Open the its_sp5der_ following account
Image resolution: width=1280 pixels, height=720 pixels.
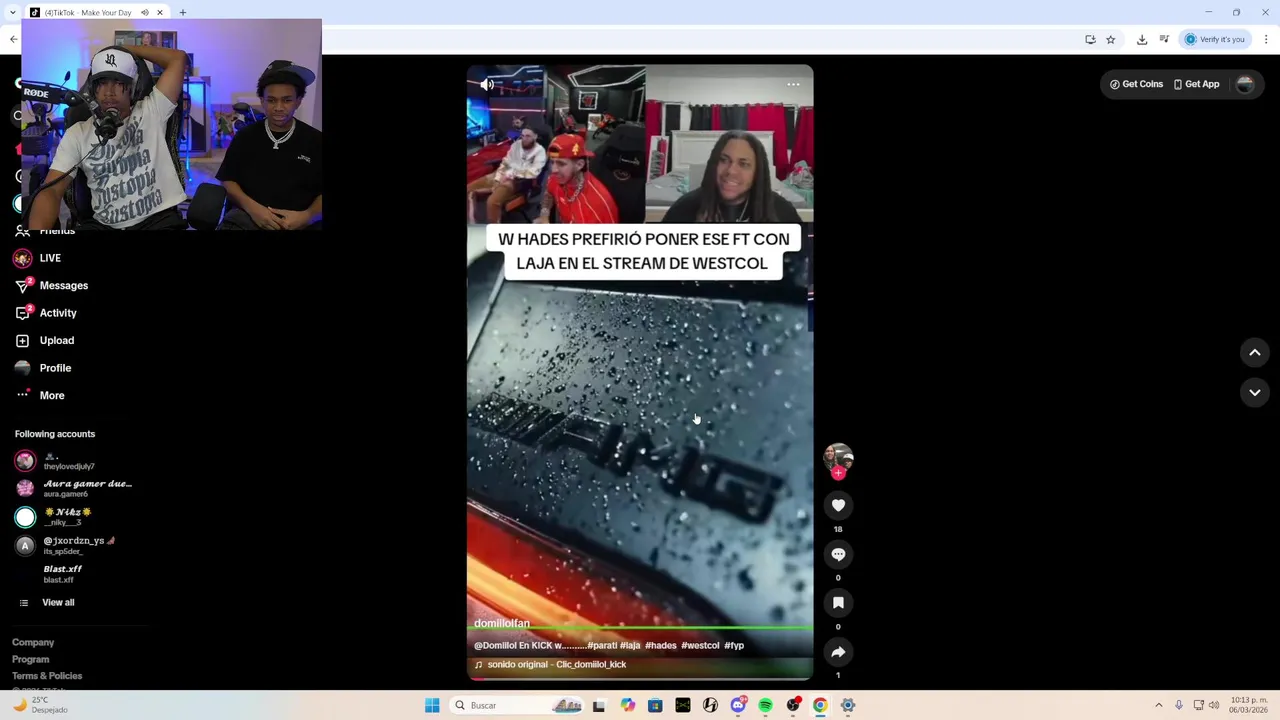pyautogui.click(x=65, y=545)
